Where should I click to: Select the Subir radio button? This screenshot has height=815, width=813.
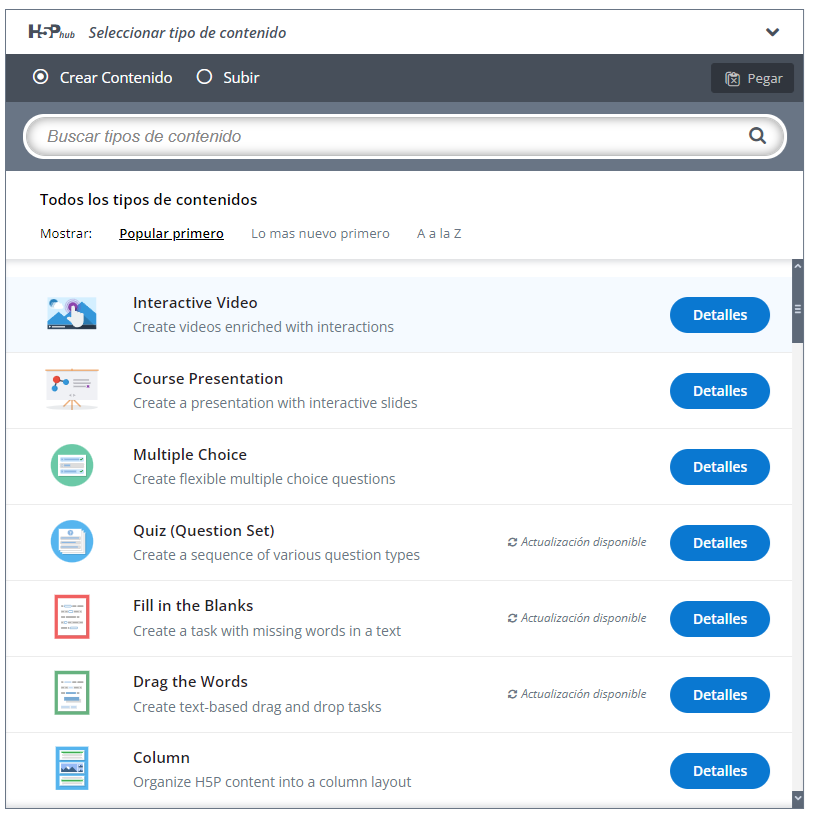[205, 77]
